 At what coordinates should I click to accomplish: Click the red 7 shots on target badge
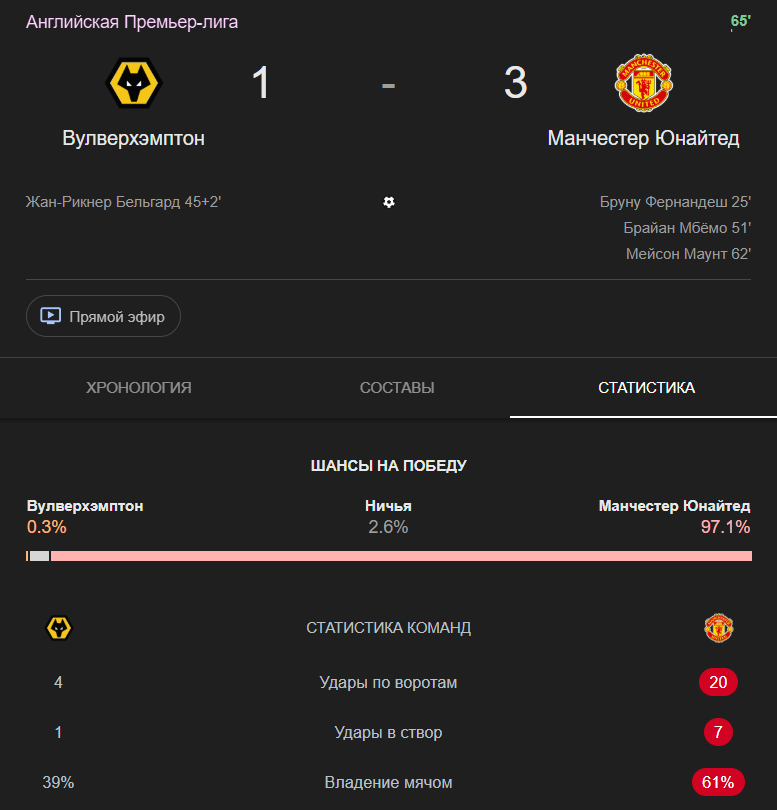click(718, 733)
